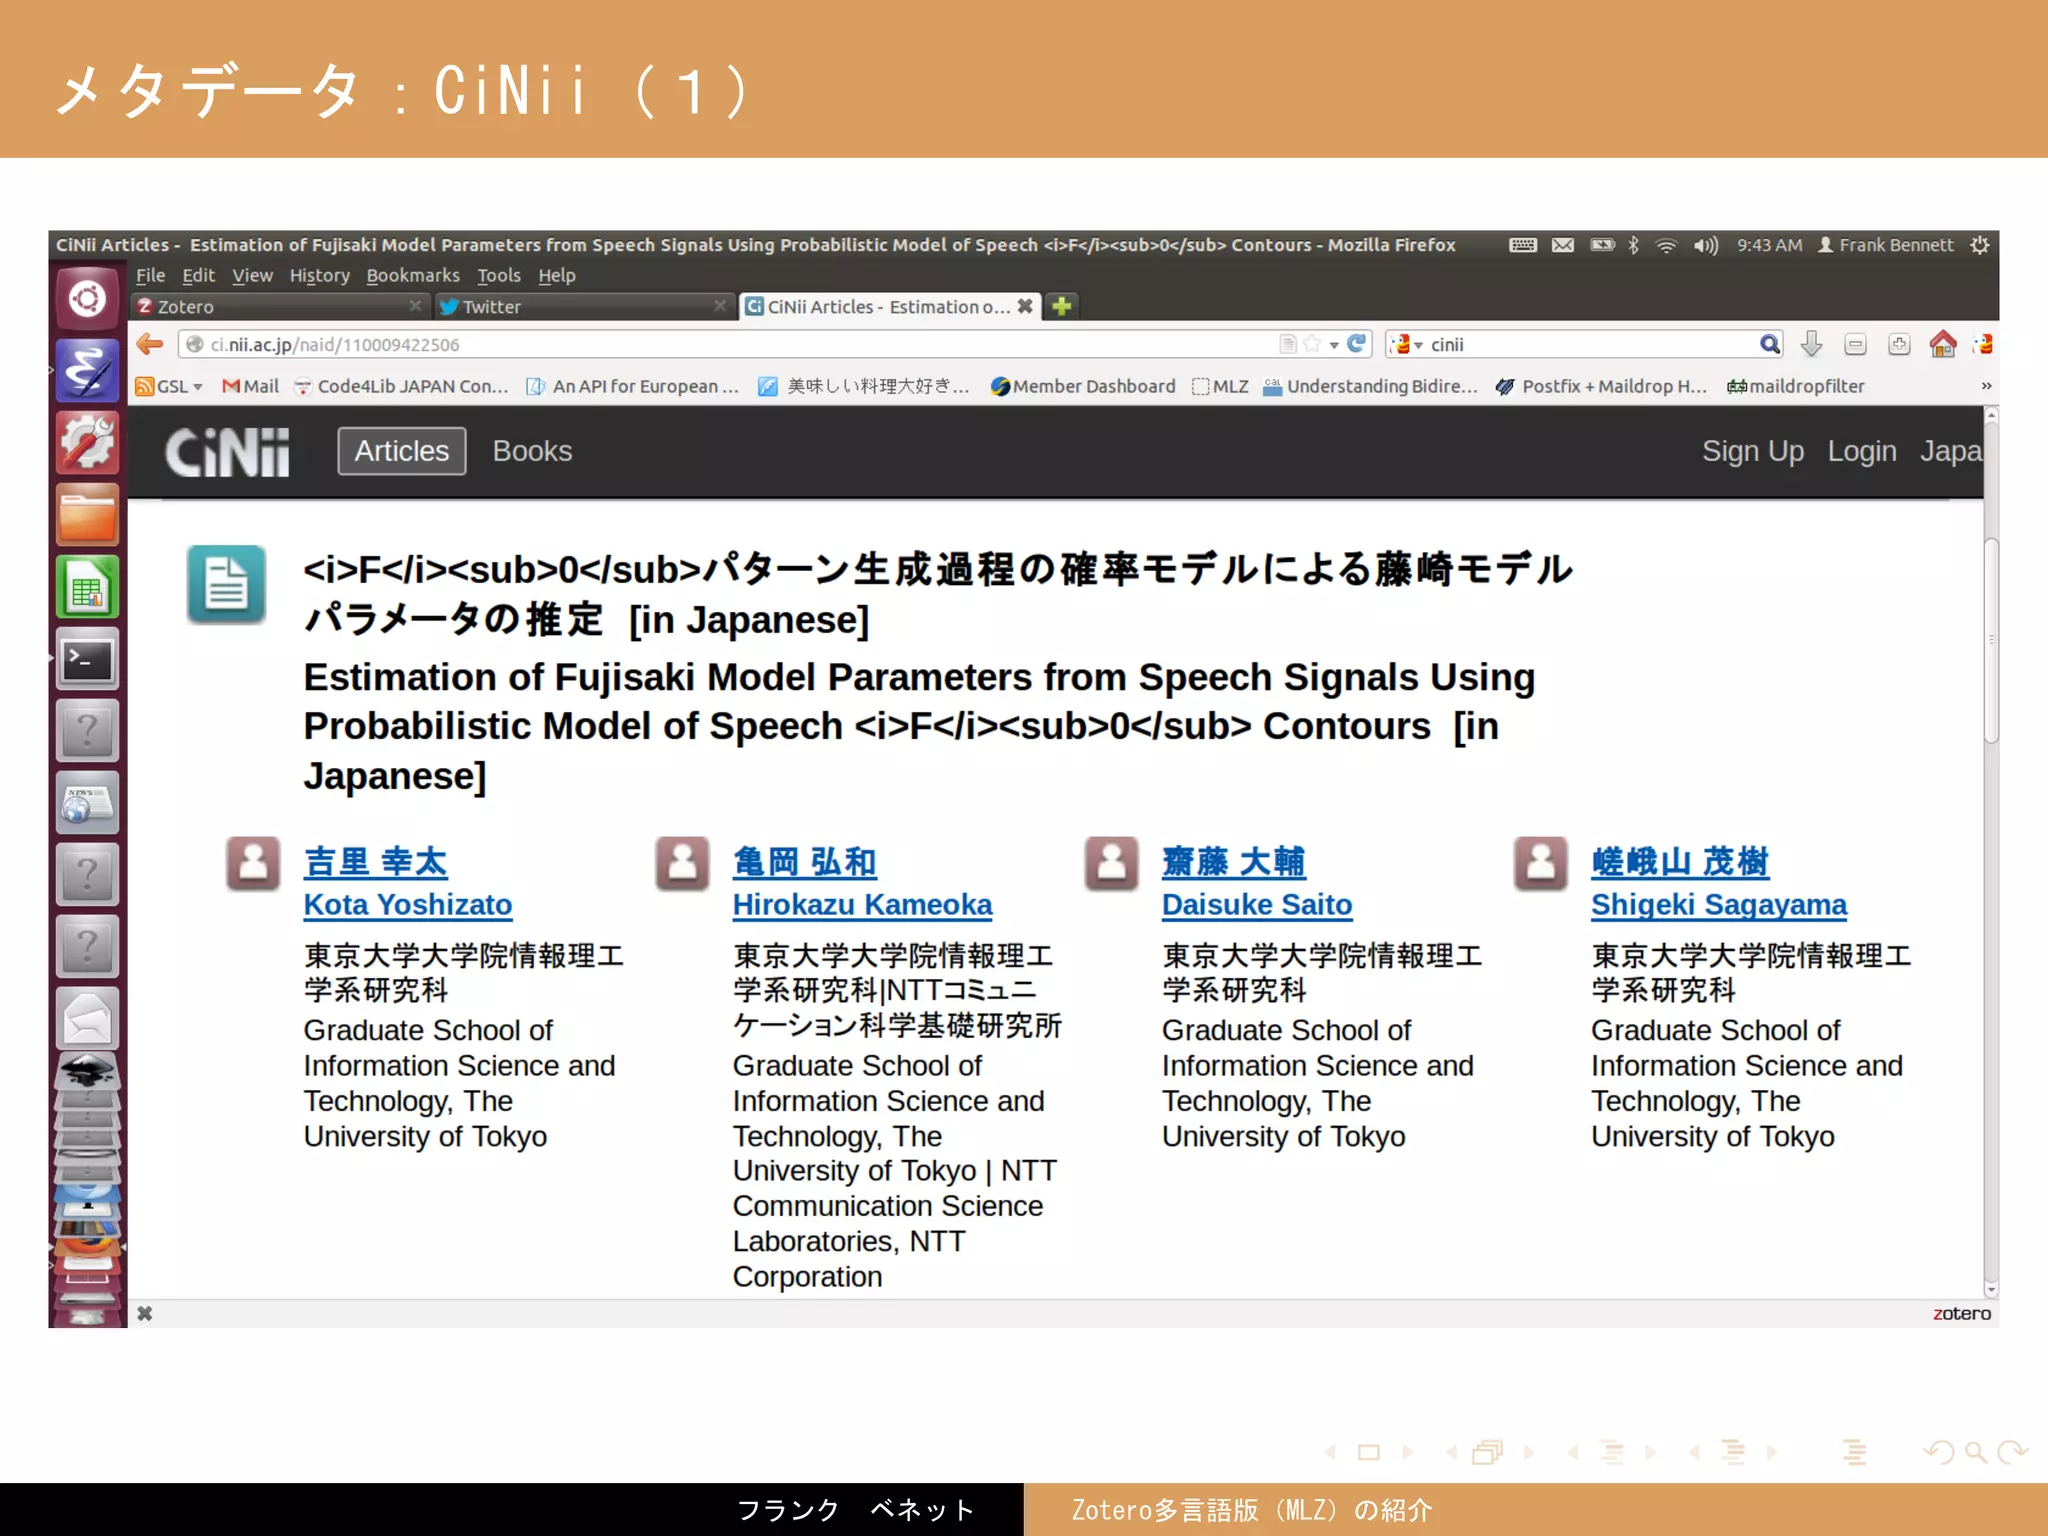Open LibreOffice Calc spreadsheet launcher icon
The width and height of the screenshot is (2048, 1536).
coord(87,587)
